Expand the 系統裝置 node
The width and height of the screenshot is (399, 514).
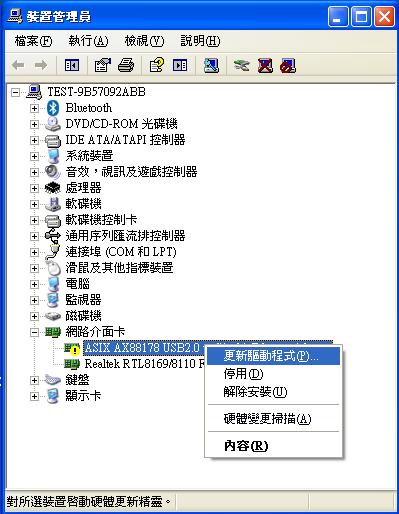tap(34, 156)
